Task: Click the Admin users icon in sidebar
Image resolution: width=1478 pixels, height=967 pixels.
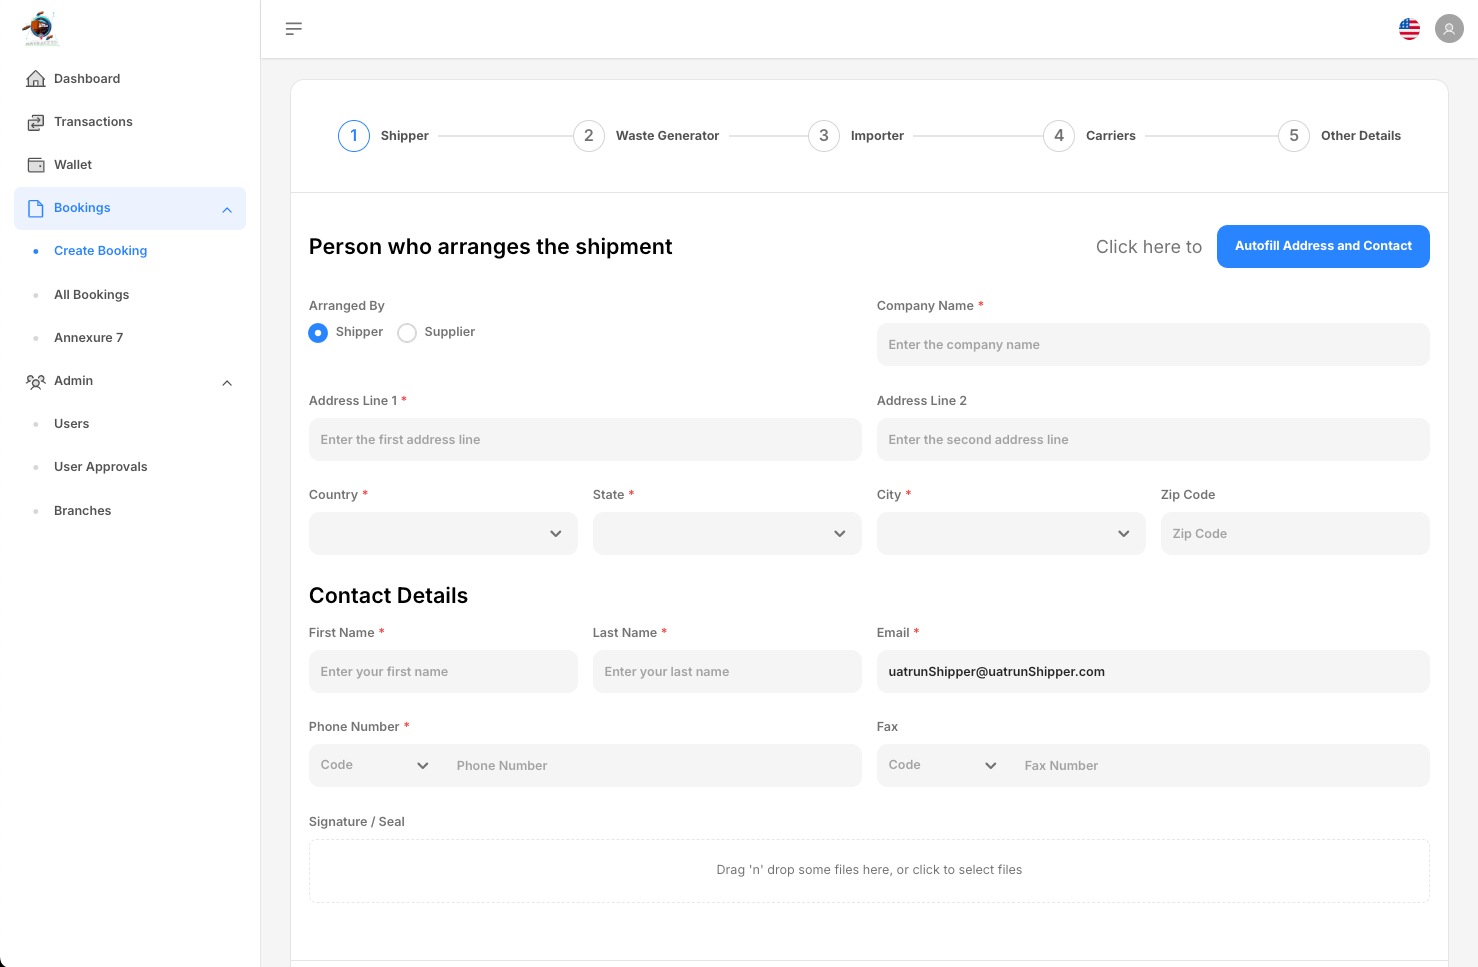Action: click(x=36, y=381)
